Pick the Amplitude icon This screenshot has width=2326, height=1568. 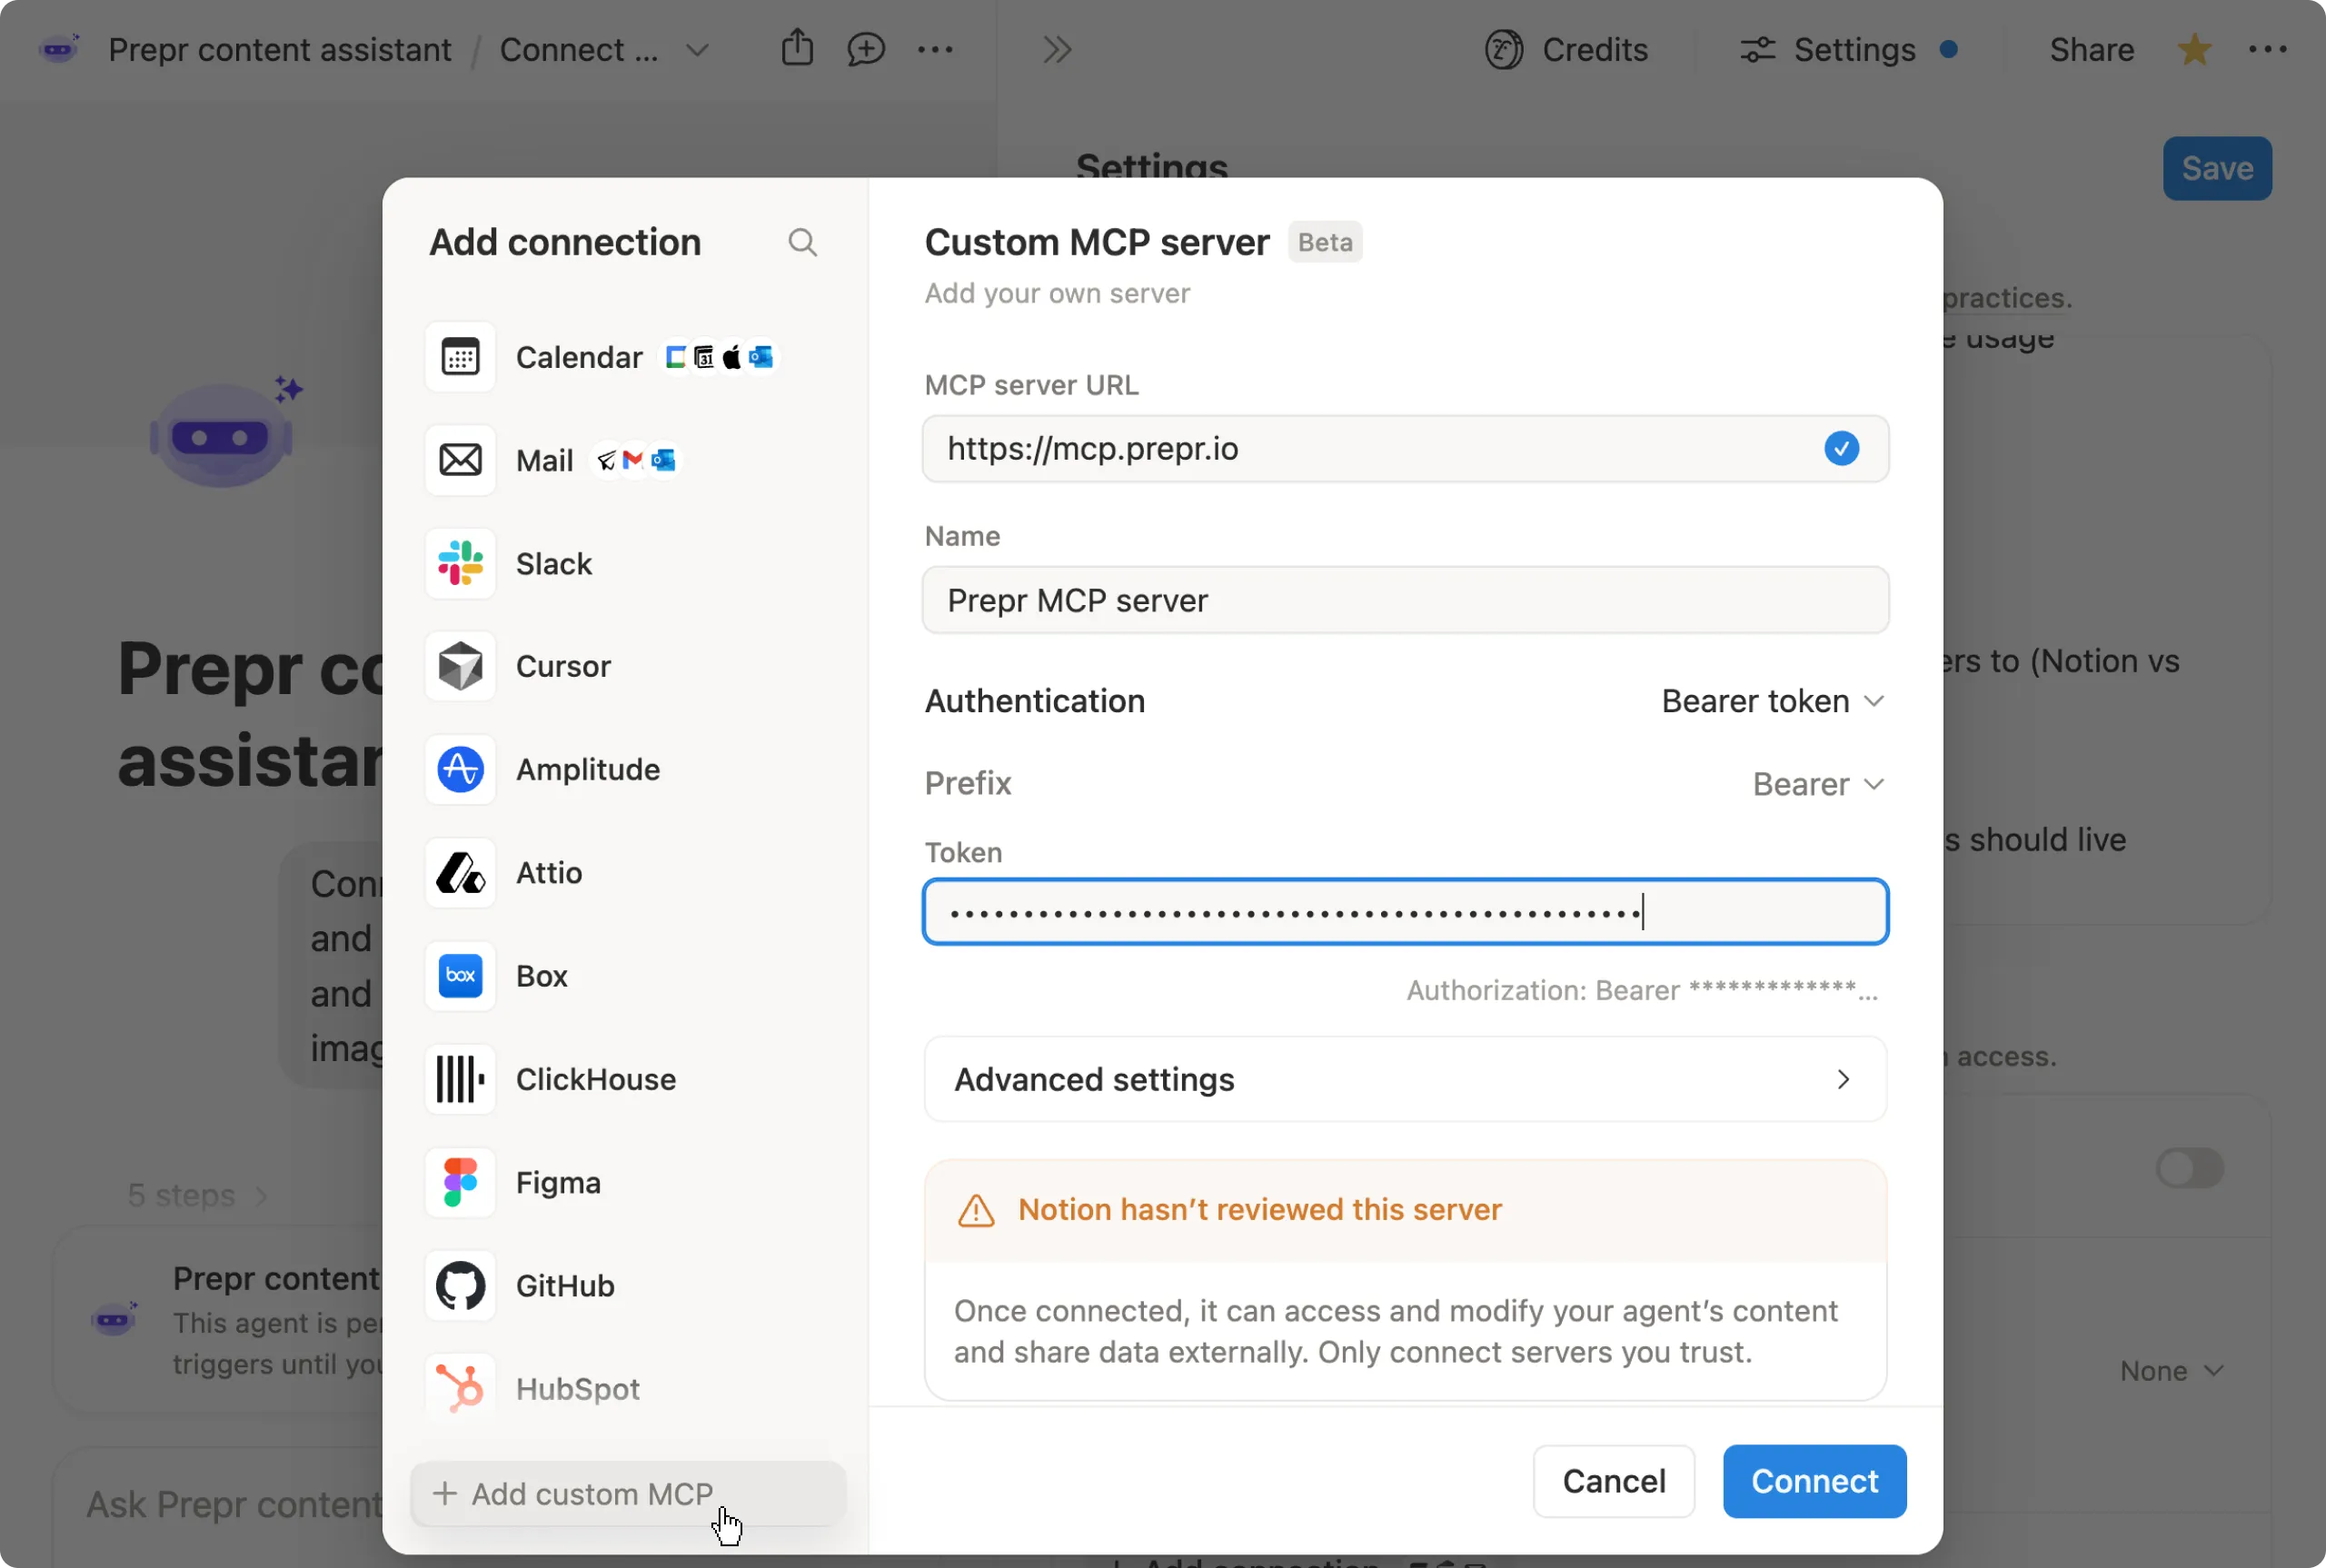pyautogui.click(x=460, y=769)
